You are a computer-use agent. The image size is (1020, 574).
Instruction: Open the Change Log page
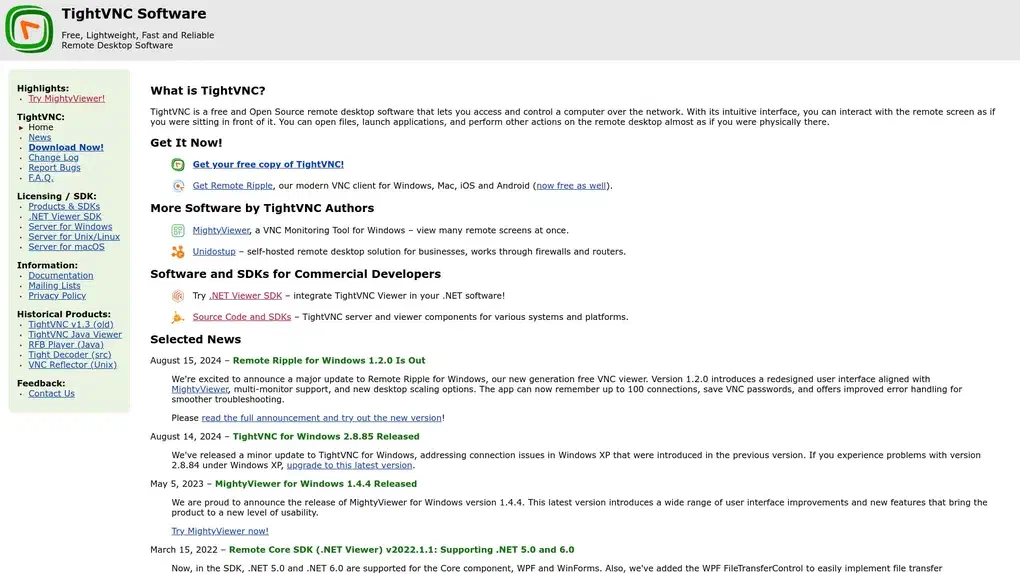coord(53,157)
